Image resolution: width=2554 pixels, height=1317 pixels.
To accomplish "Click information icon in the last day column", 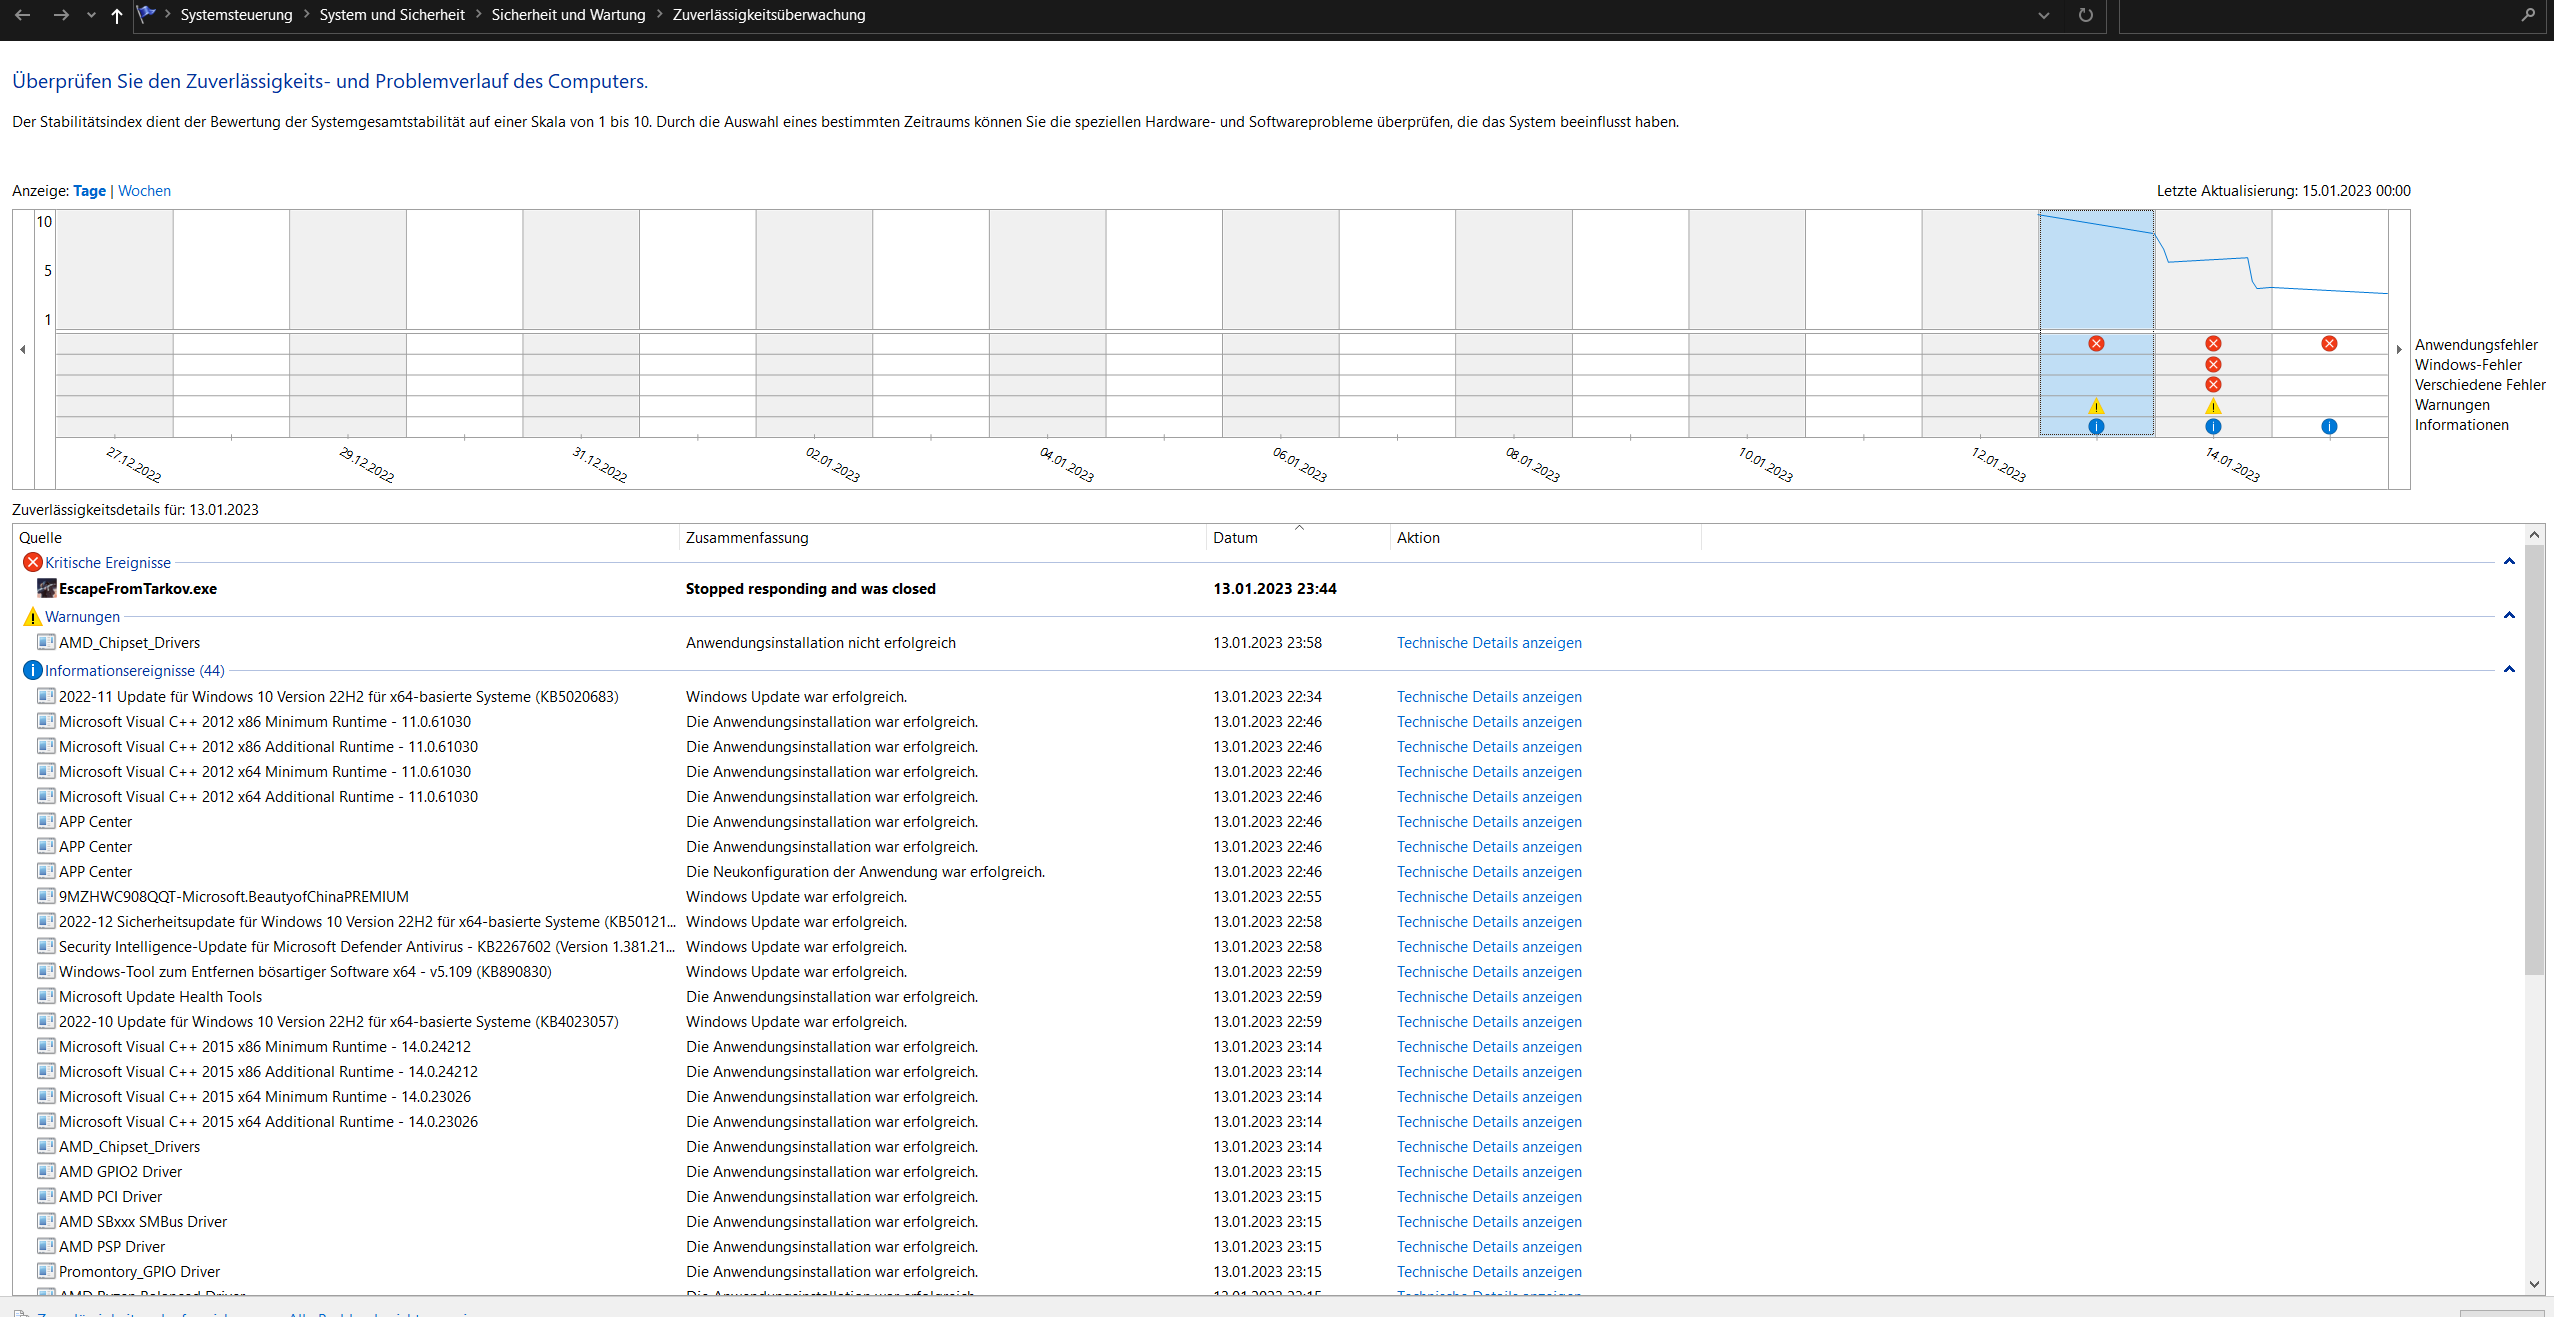I will pyautogui.click(x=2329, y=426).
